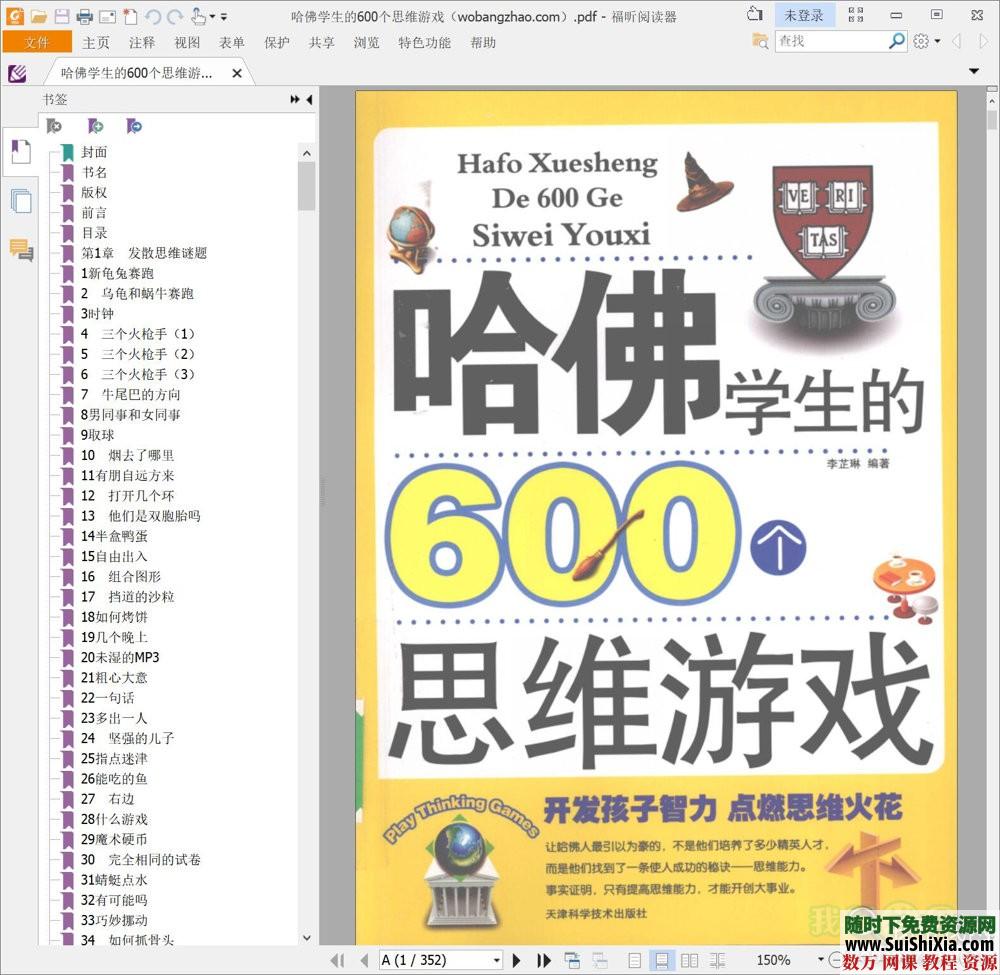Open the document tab list dropdown arrow

click(974, 71)
